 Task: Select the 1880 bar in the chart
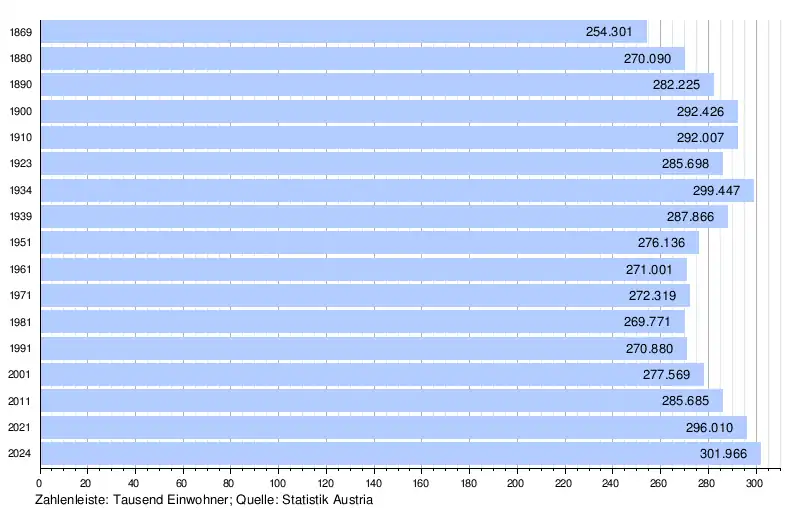click(362, 59)
